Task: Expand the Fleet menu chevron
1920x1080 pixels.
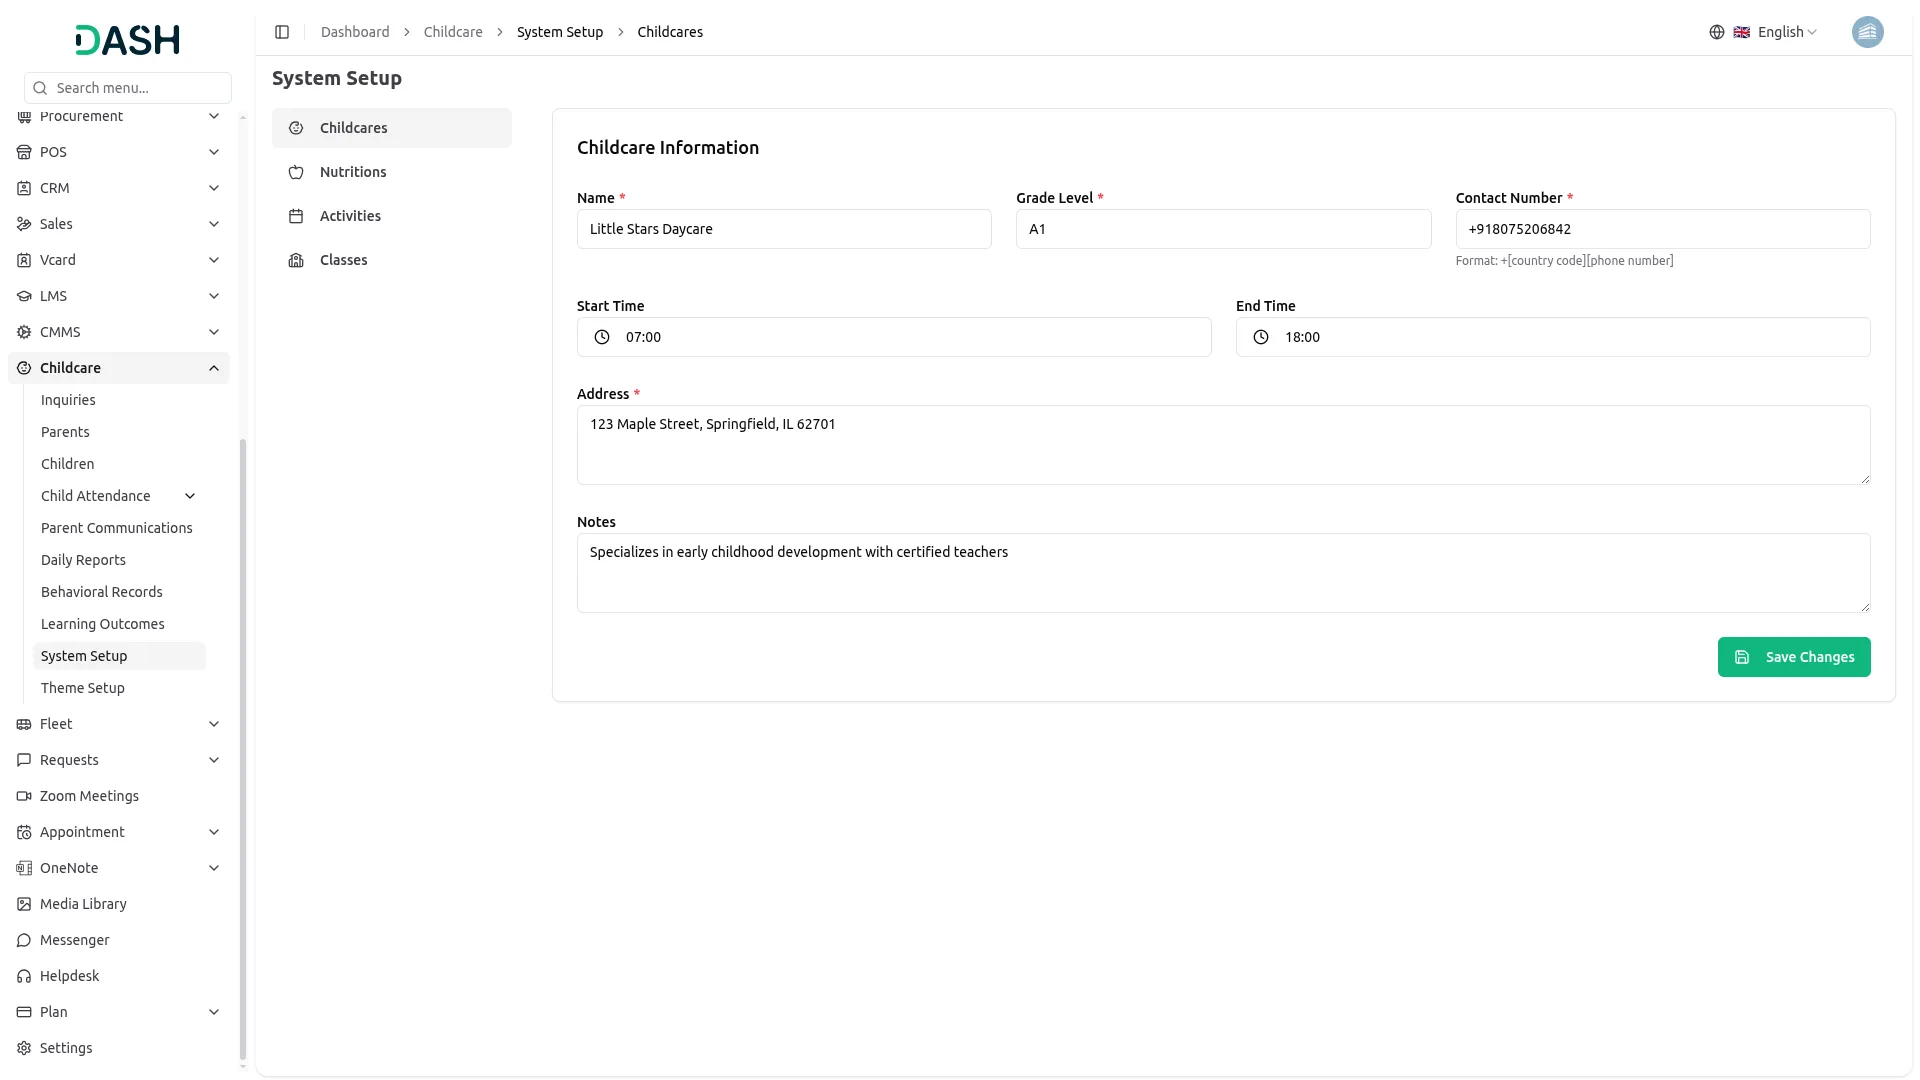Action: click(x=214, y=724)
